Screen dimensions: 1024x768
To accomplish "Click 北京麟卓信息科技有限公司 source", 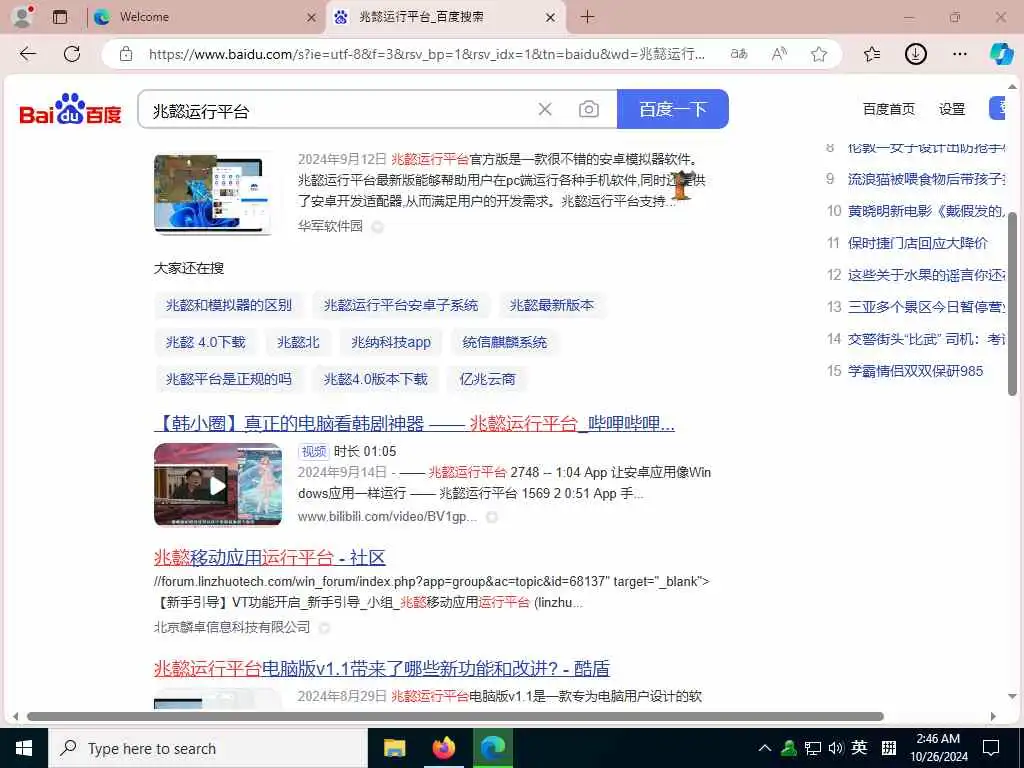I will tap(232, 627).
